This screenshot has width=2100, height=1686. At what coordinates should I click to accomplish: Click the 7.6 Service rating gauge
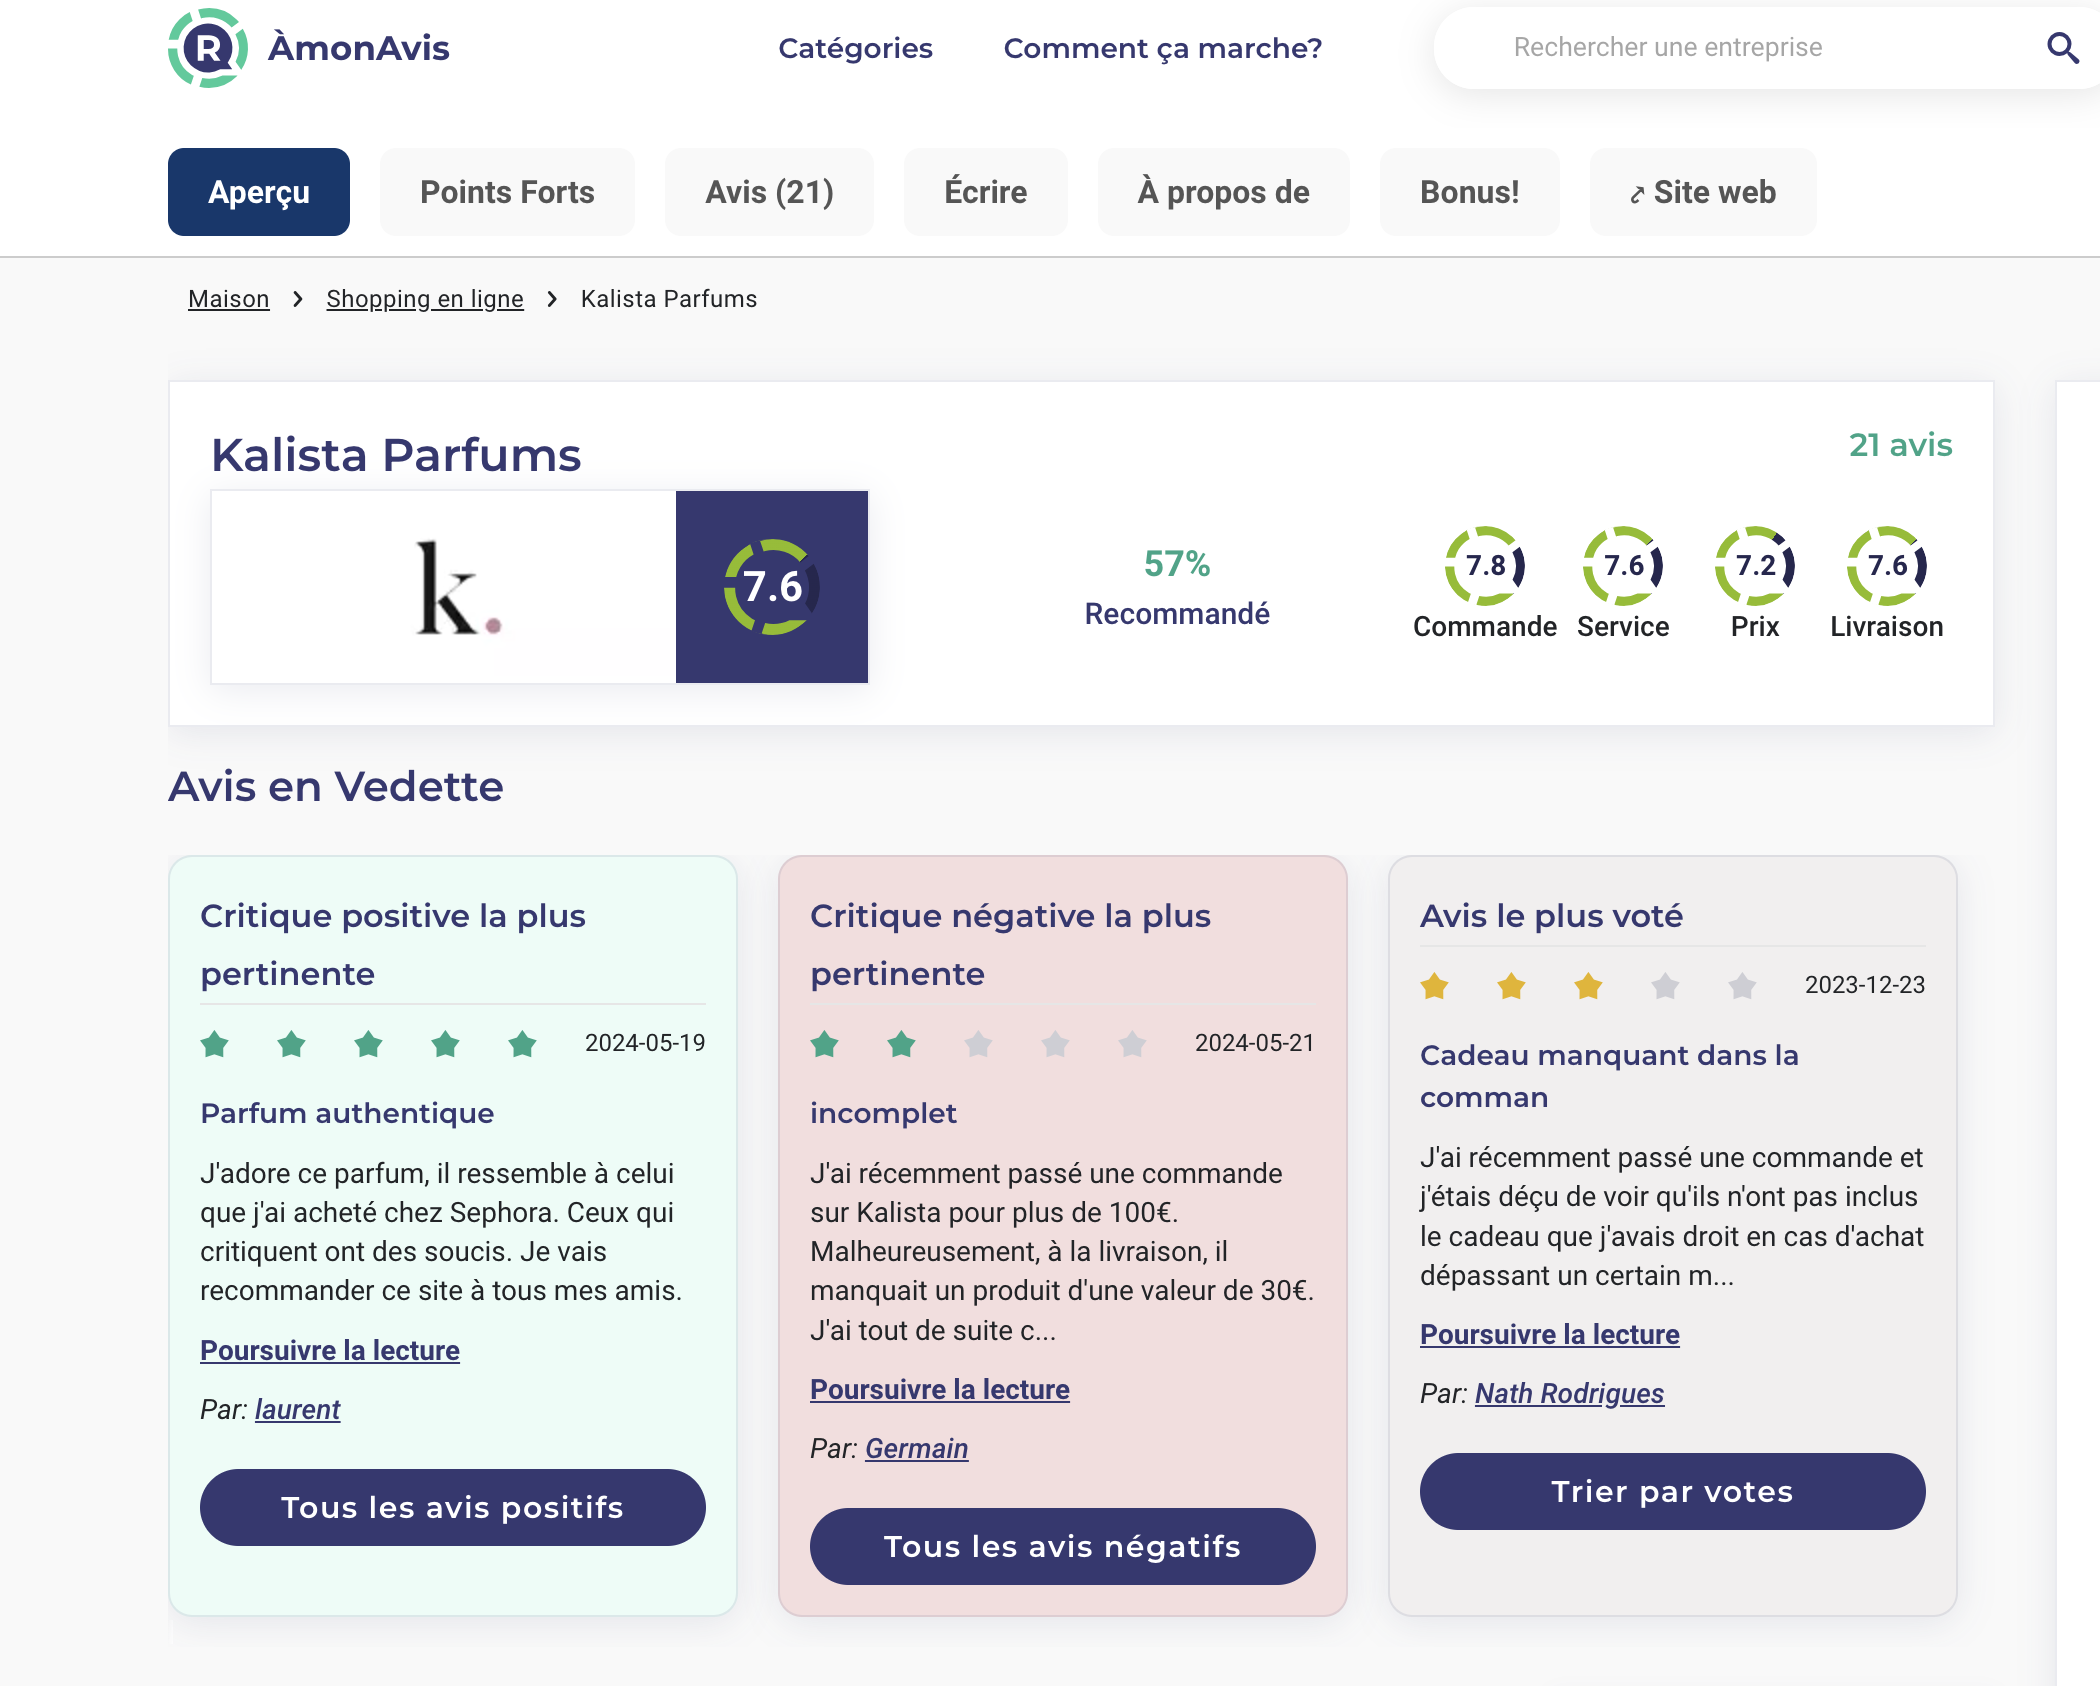point(1623,565)
